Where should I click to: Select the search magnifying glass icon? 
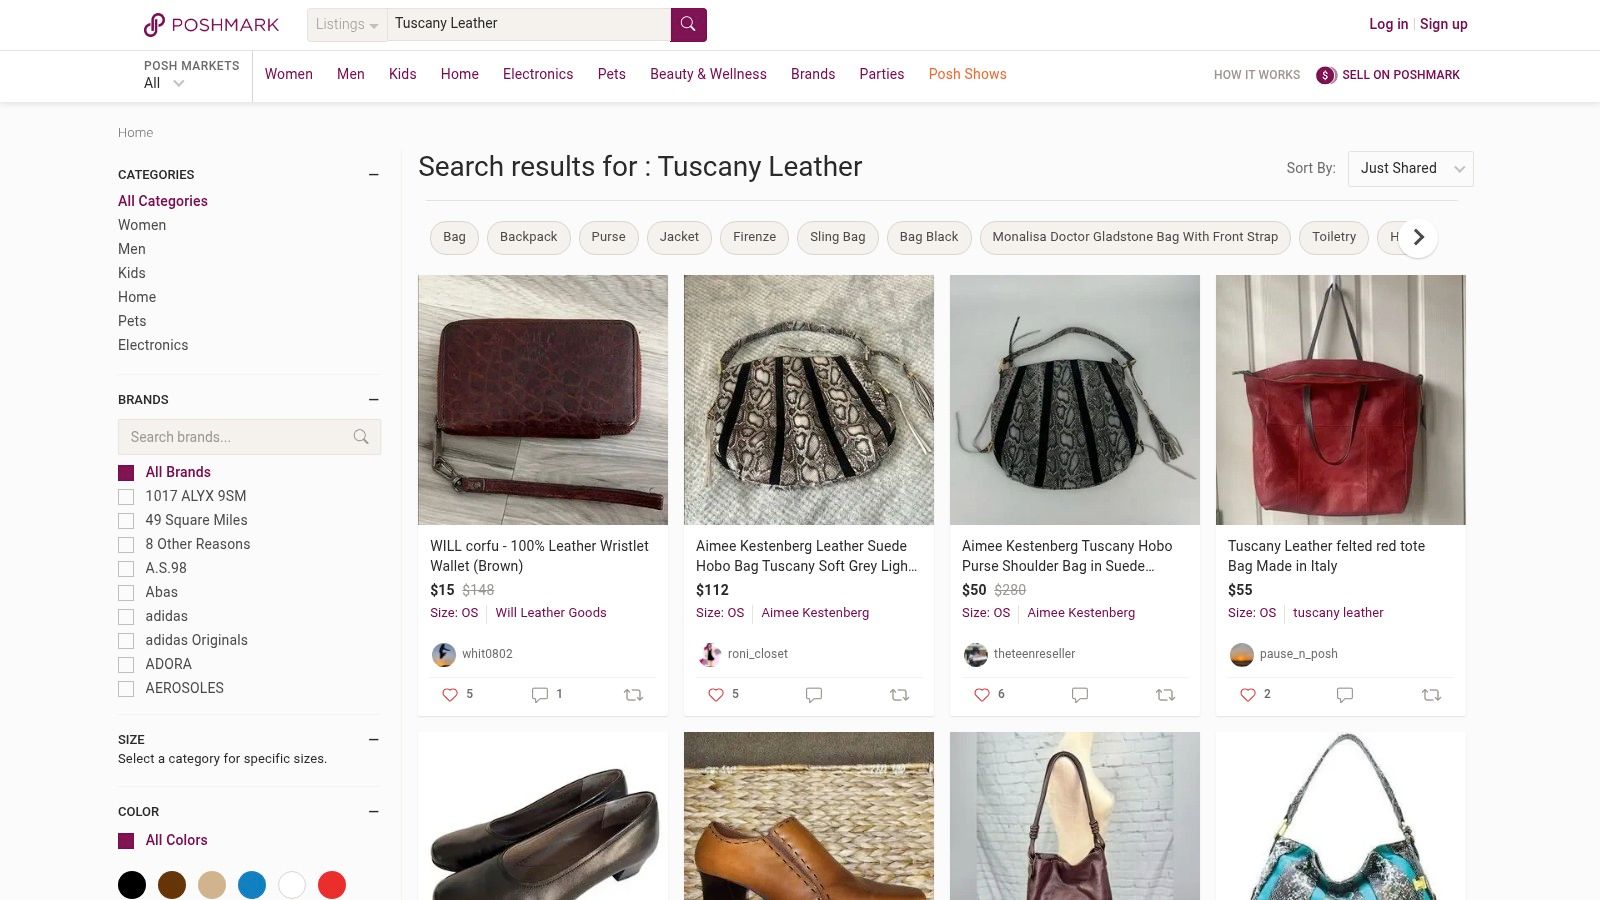[x=688, y=23]
